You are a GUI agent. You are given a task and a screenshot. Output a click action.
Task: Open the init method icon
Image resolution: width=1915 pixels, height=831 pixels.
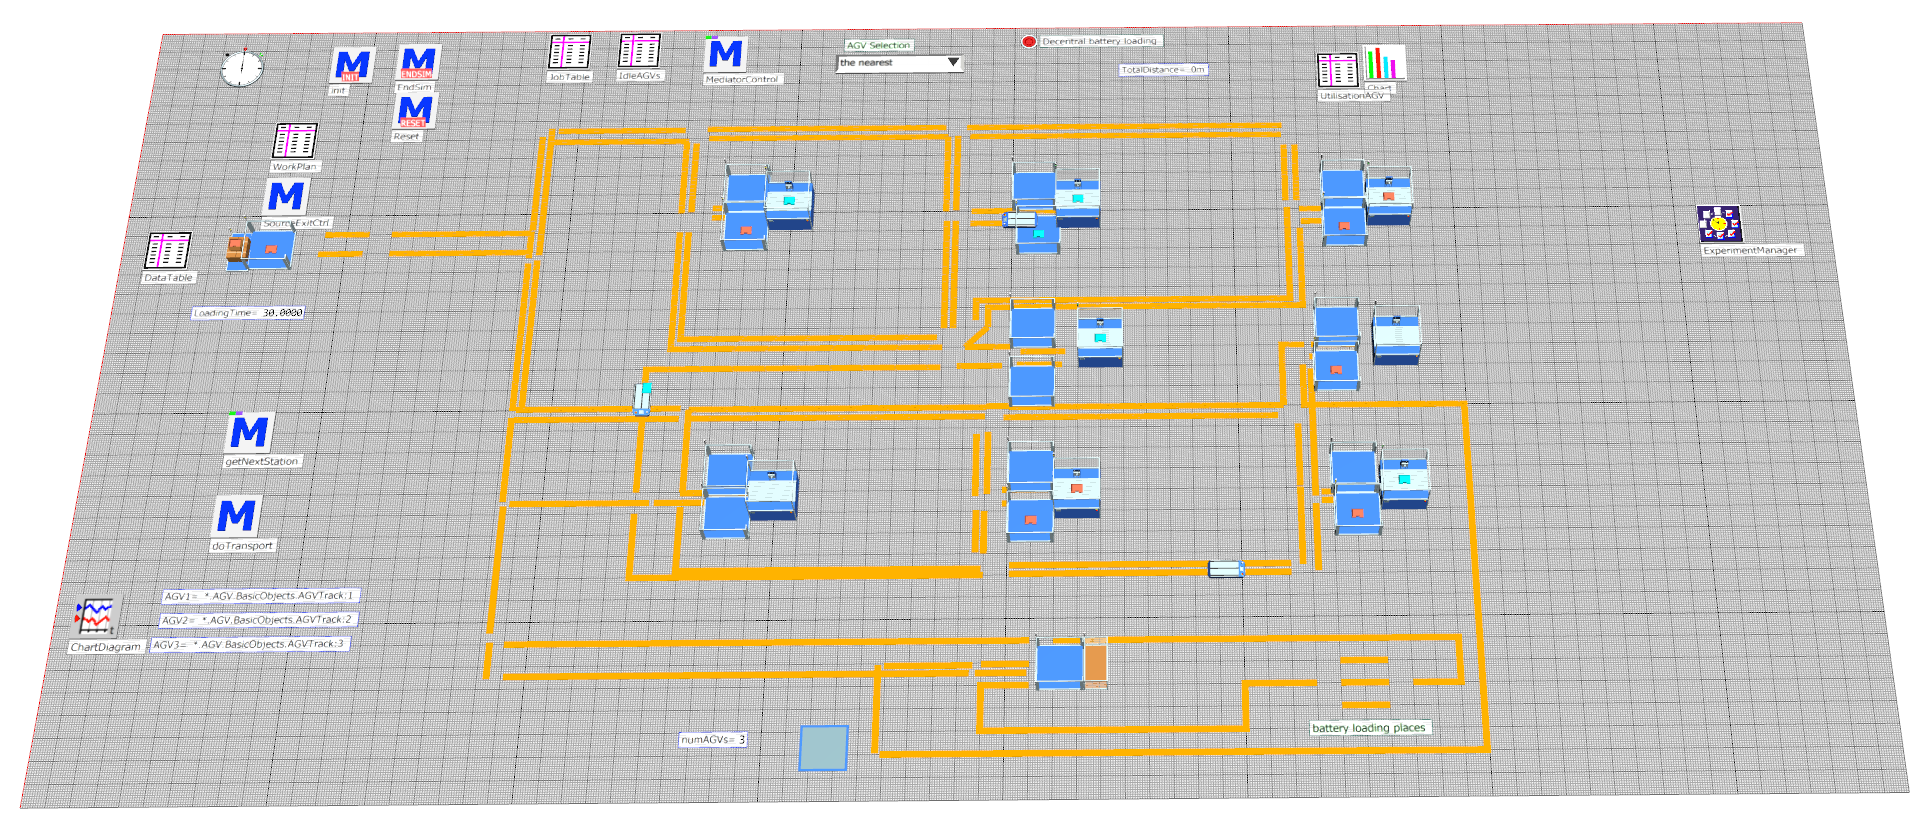pos(352,66)
